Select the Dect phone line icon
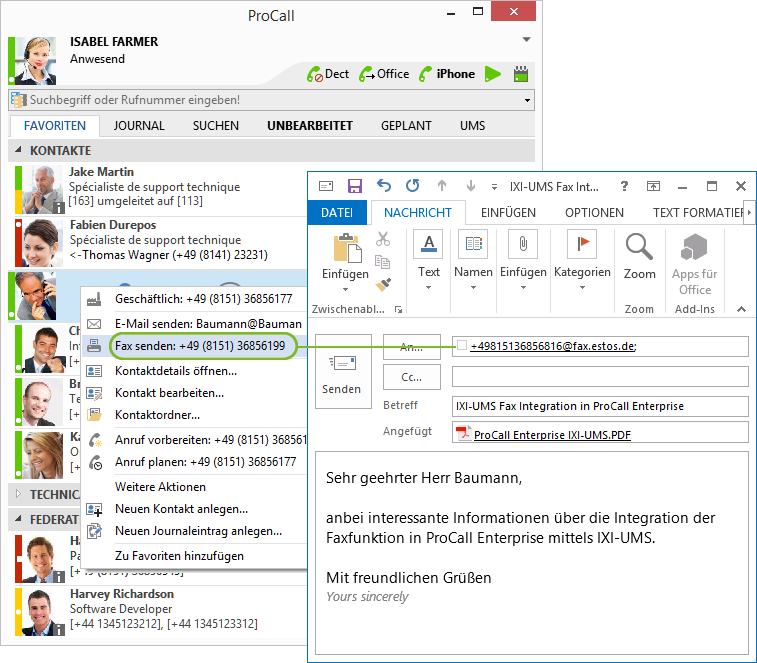757x663 pixels. pos(314,74)
